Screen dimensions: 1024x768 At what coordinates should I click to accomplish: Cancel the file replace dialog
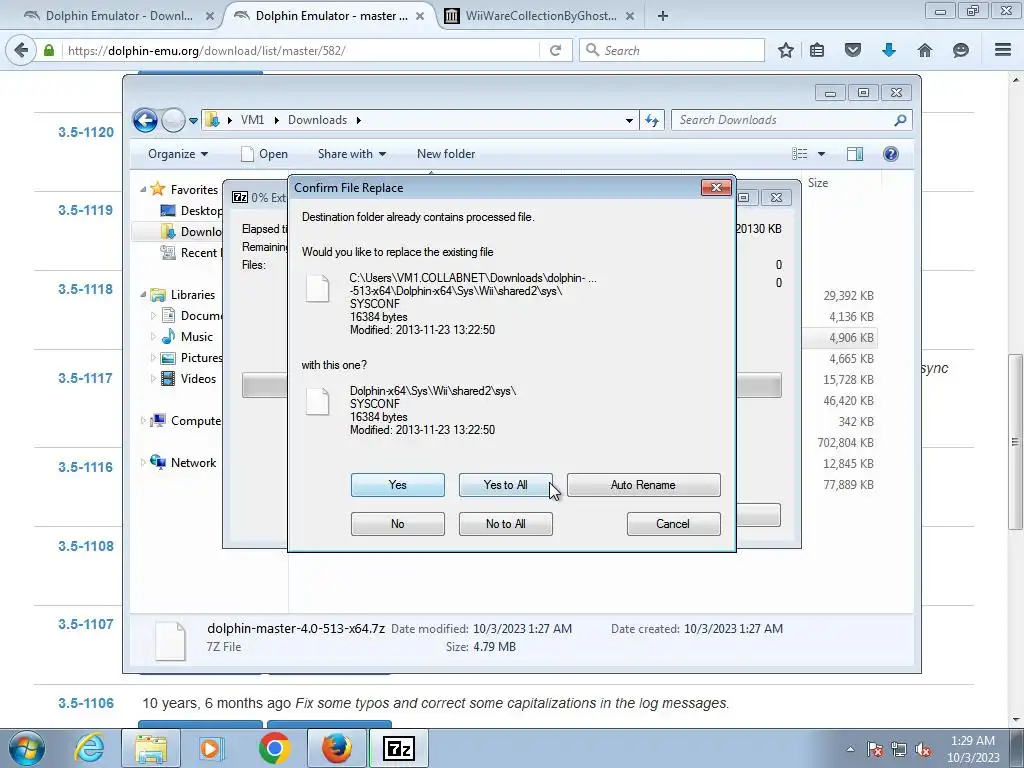point(673,524)
